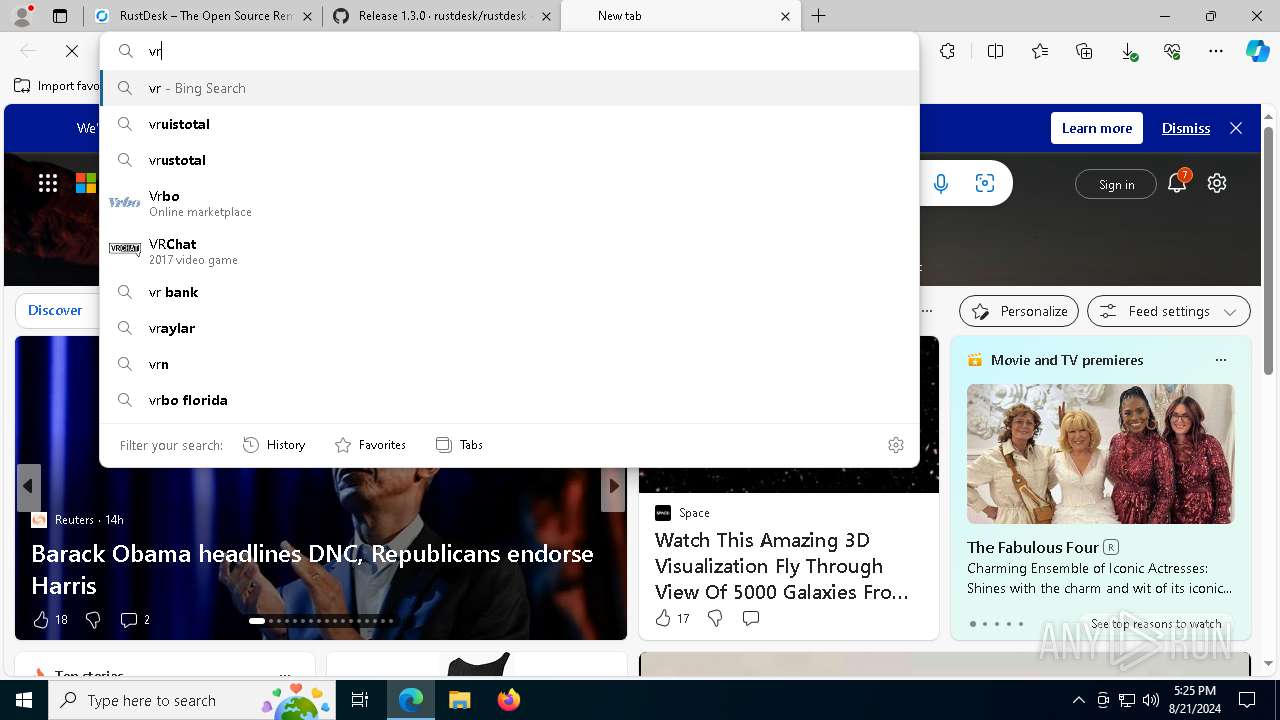Open comments on Obama story
This screenshot has width=1280, height=720.
(x=129, y=620)
